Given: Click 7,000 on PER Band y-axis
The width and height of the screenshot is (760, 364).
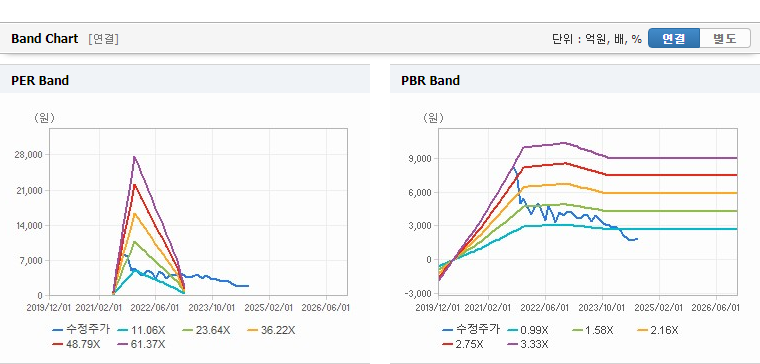Looking at the screenshot, I should (32, 261).
